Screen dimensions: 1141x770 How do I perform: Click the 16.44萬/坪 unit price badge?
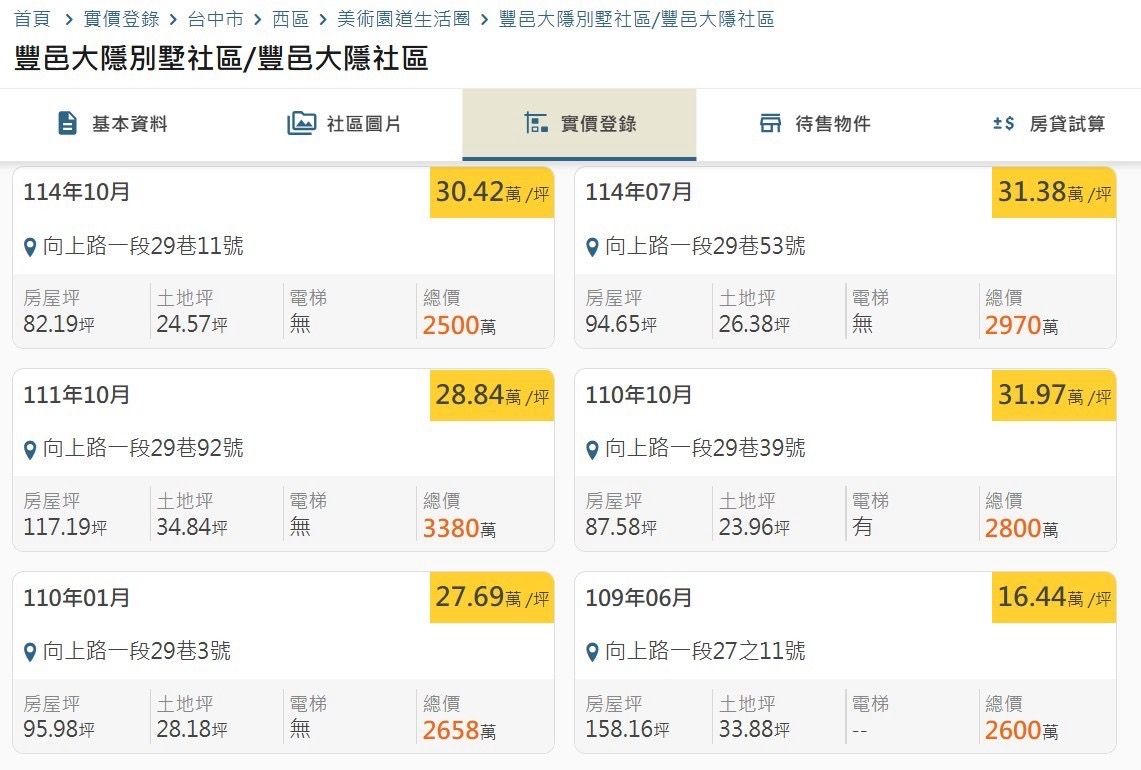click(x=1053, y=598)
